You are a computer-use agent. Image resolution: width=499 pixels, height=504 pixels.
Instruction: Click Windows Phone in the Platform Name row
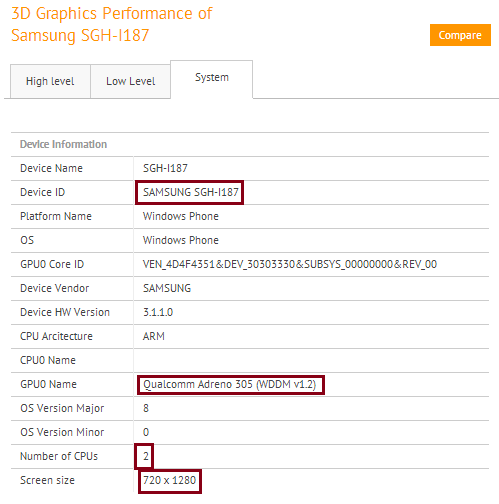pyautogui.click(x=181, y=216)
